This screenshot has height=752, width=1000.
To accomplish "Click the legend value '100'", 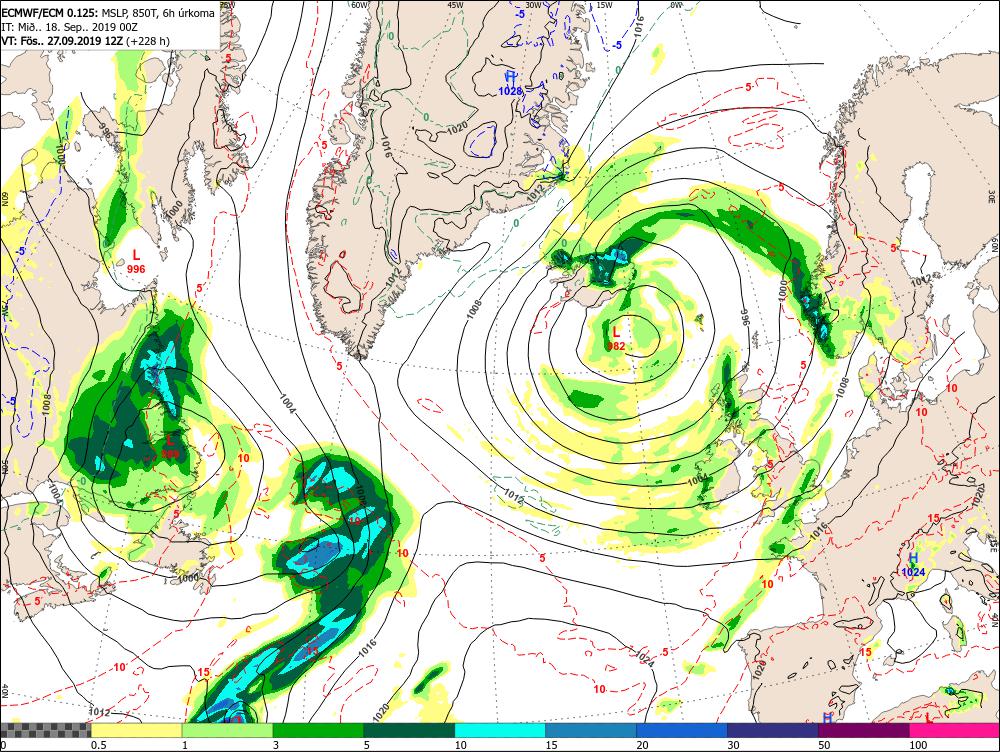I will [918, 745].
